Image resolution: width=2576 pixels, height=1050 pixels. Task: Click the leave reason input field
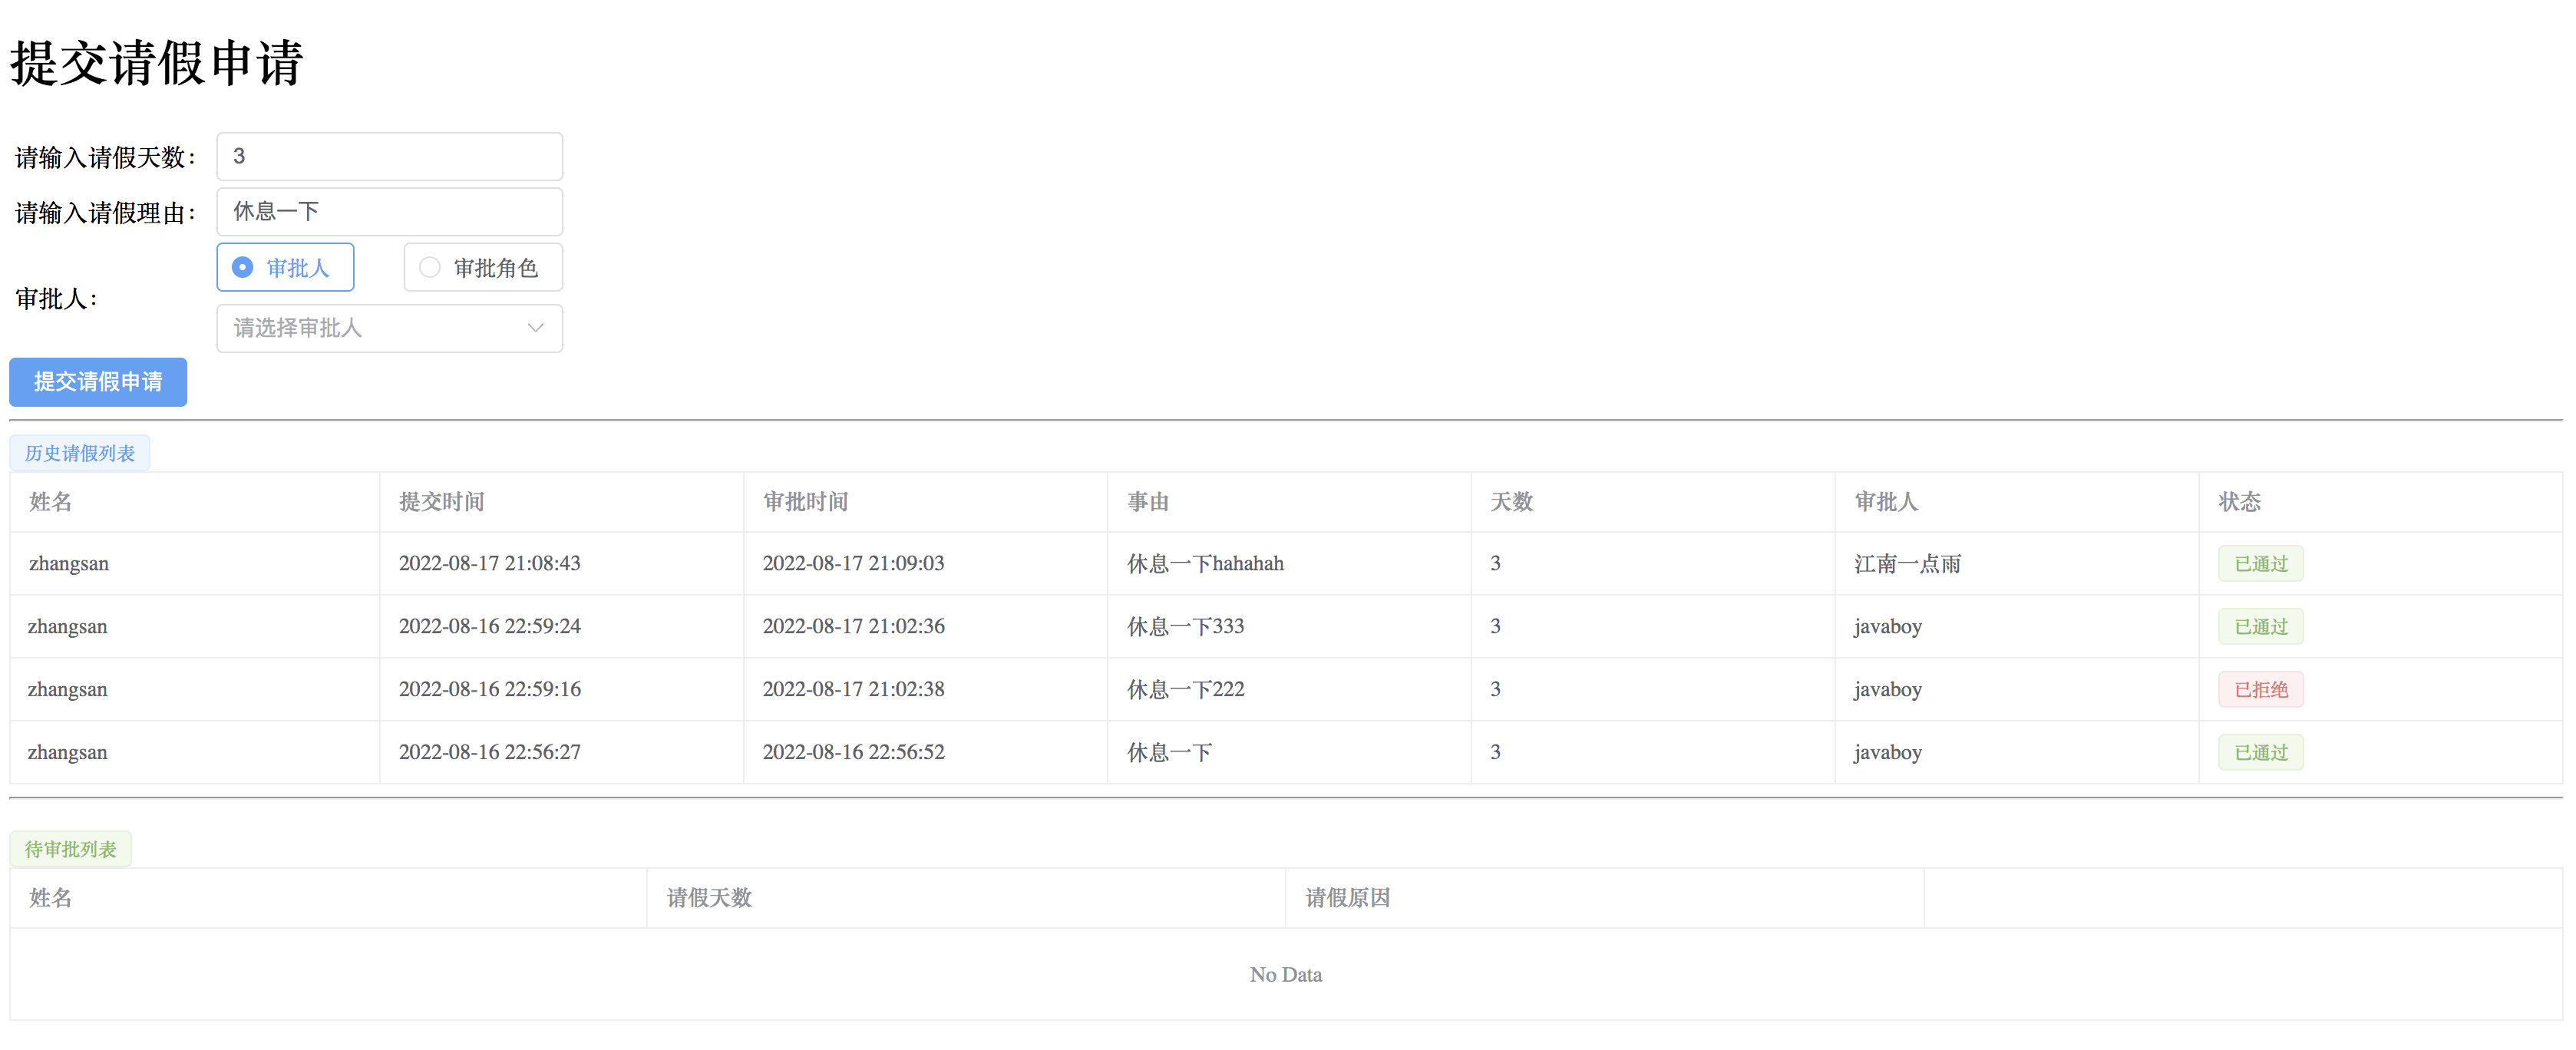pyautogui.click(x=389, y=211)
